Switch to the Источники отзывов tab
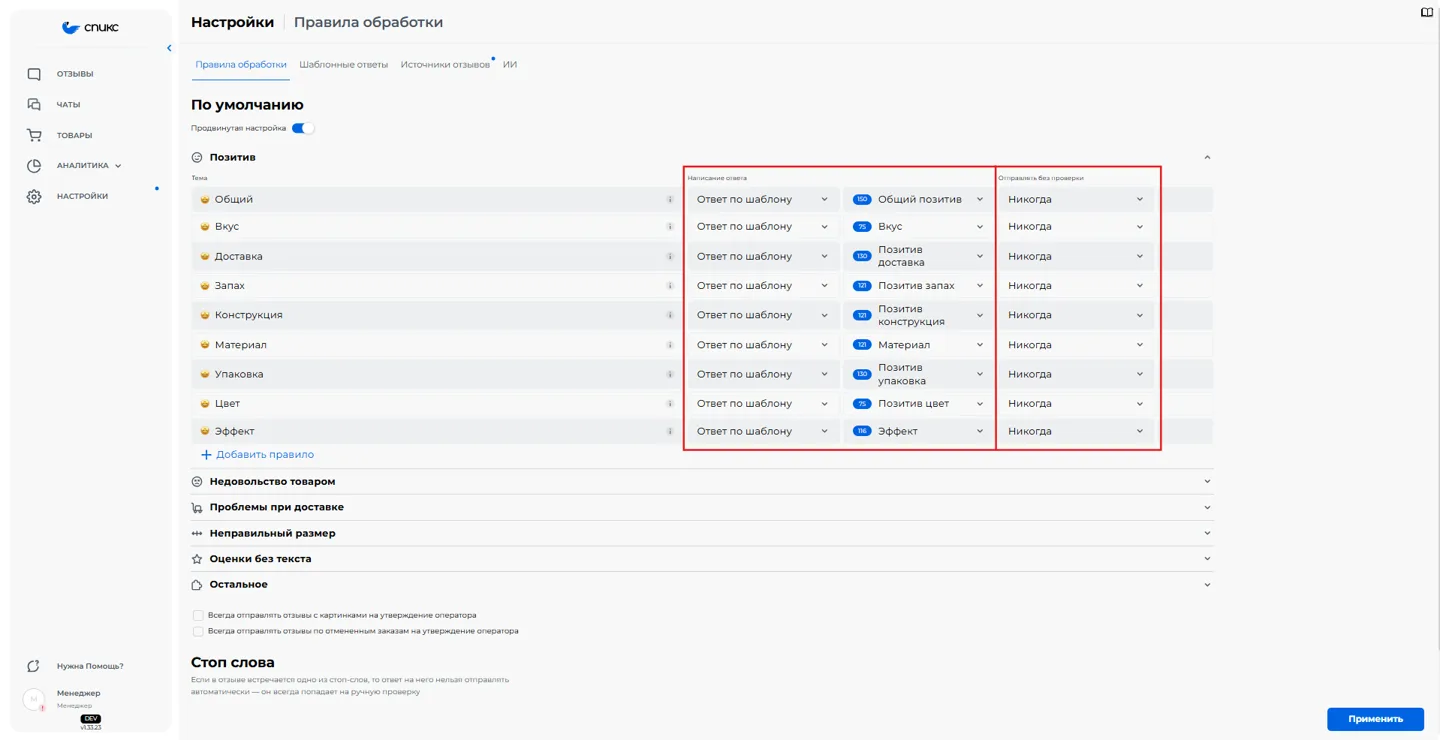 (x=445, y=64)
